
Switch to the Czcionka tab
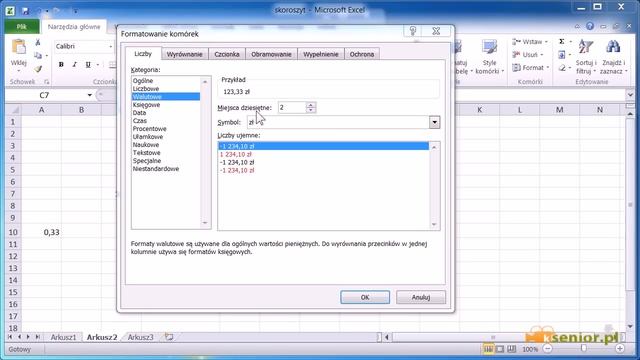[x=227, y=54]
